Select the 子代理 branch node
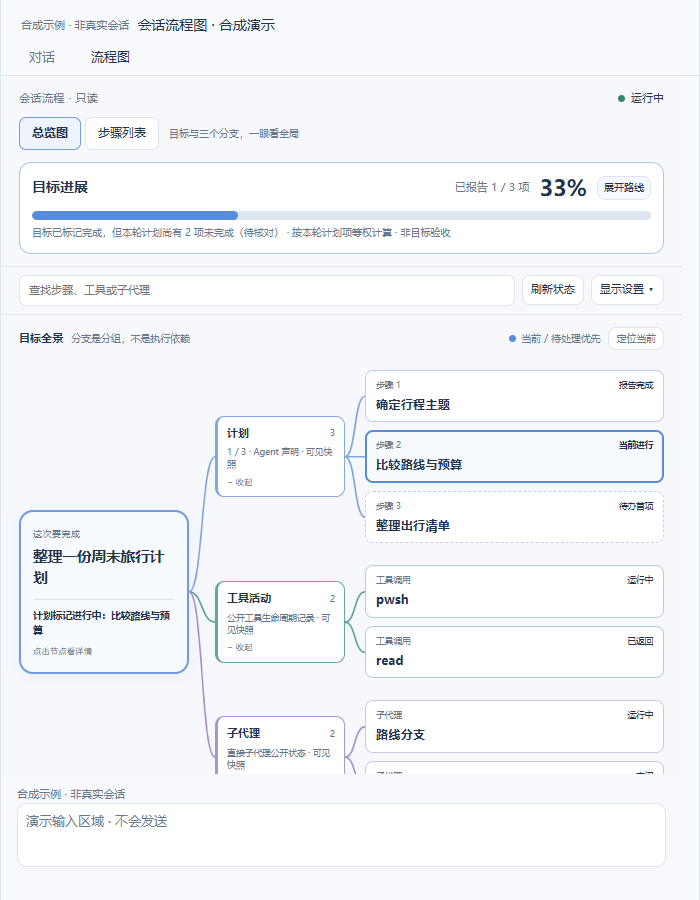The width and height of the screenshot is (700, 900). point(280,744)
